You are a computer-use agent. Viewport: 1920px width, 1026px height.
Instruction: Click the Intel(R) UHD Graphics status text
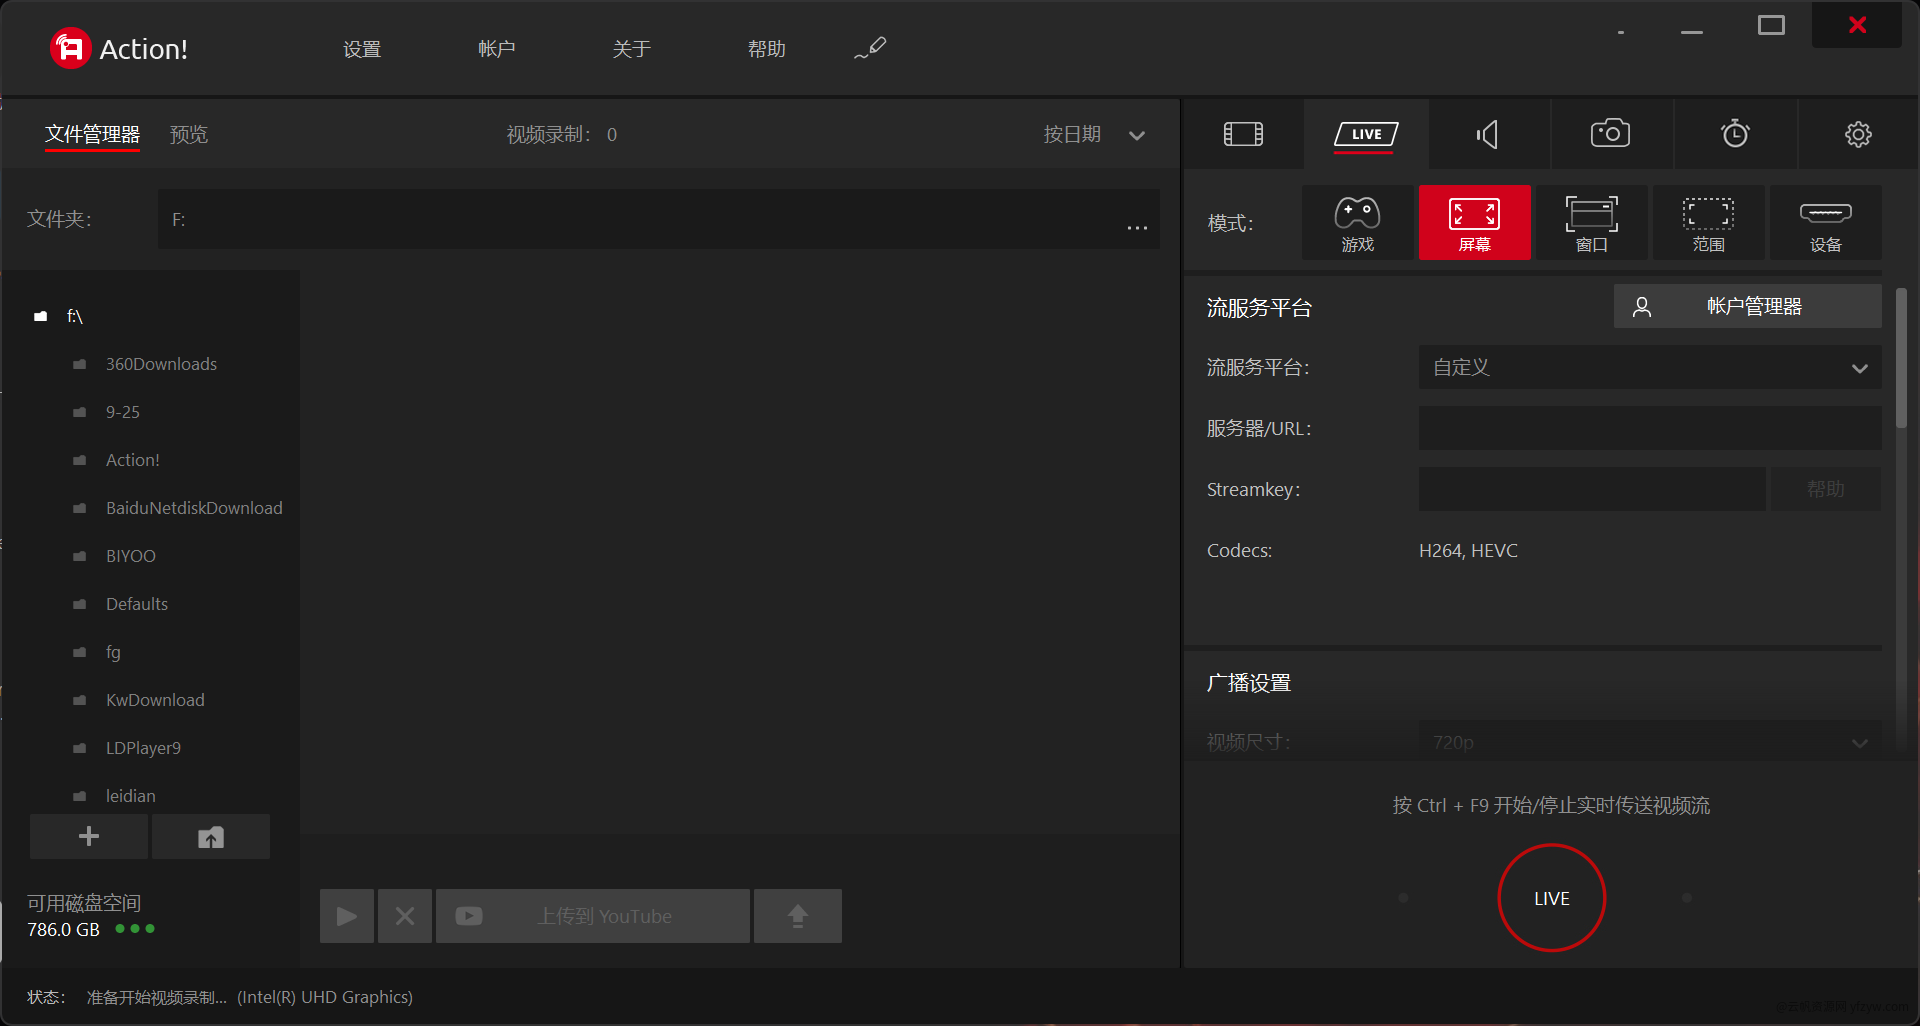click(325, 997)
